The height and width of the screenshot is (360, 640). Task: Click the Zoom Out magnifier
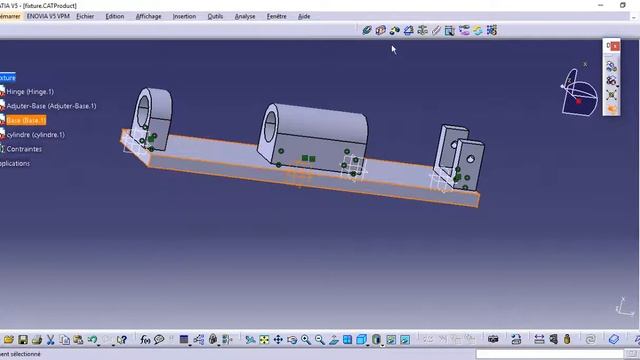pos(320,340)
